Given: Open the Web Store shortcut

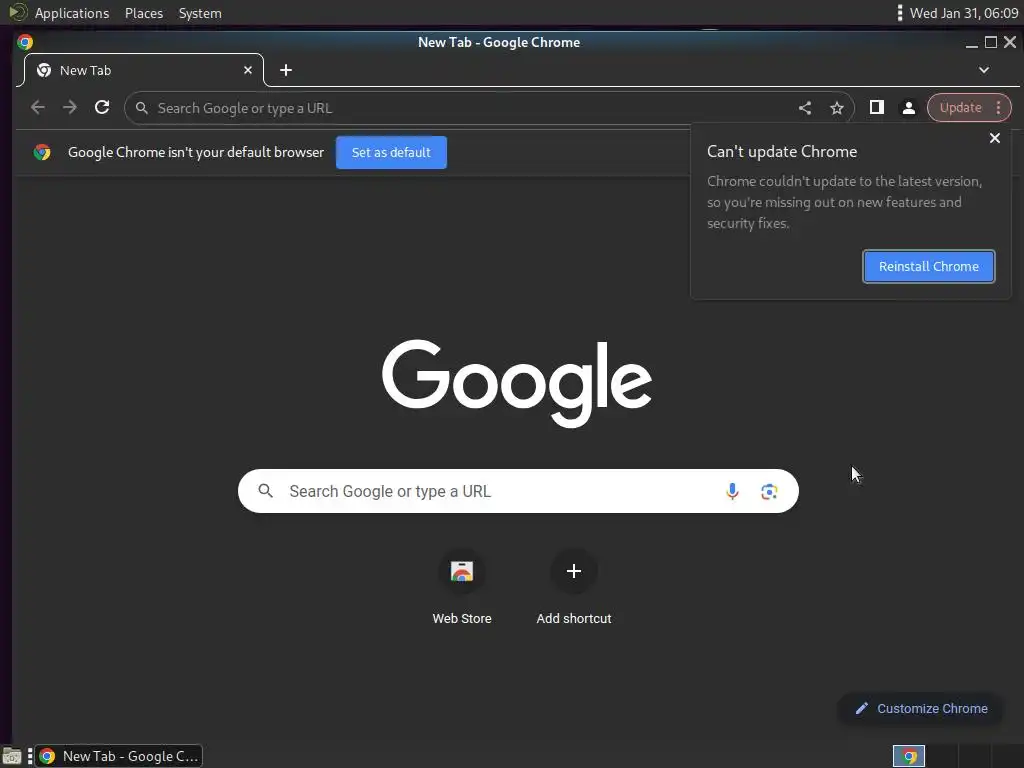Looking at the screenshot, I should coord(462,588).
